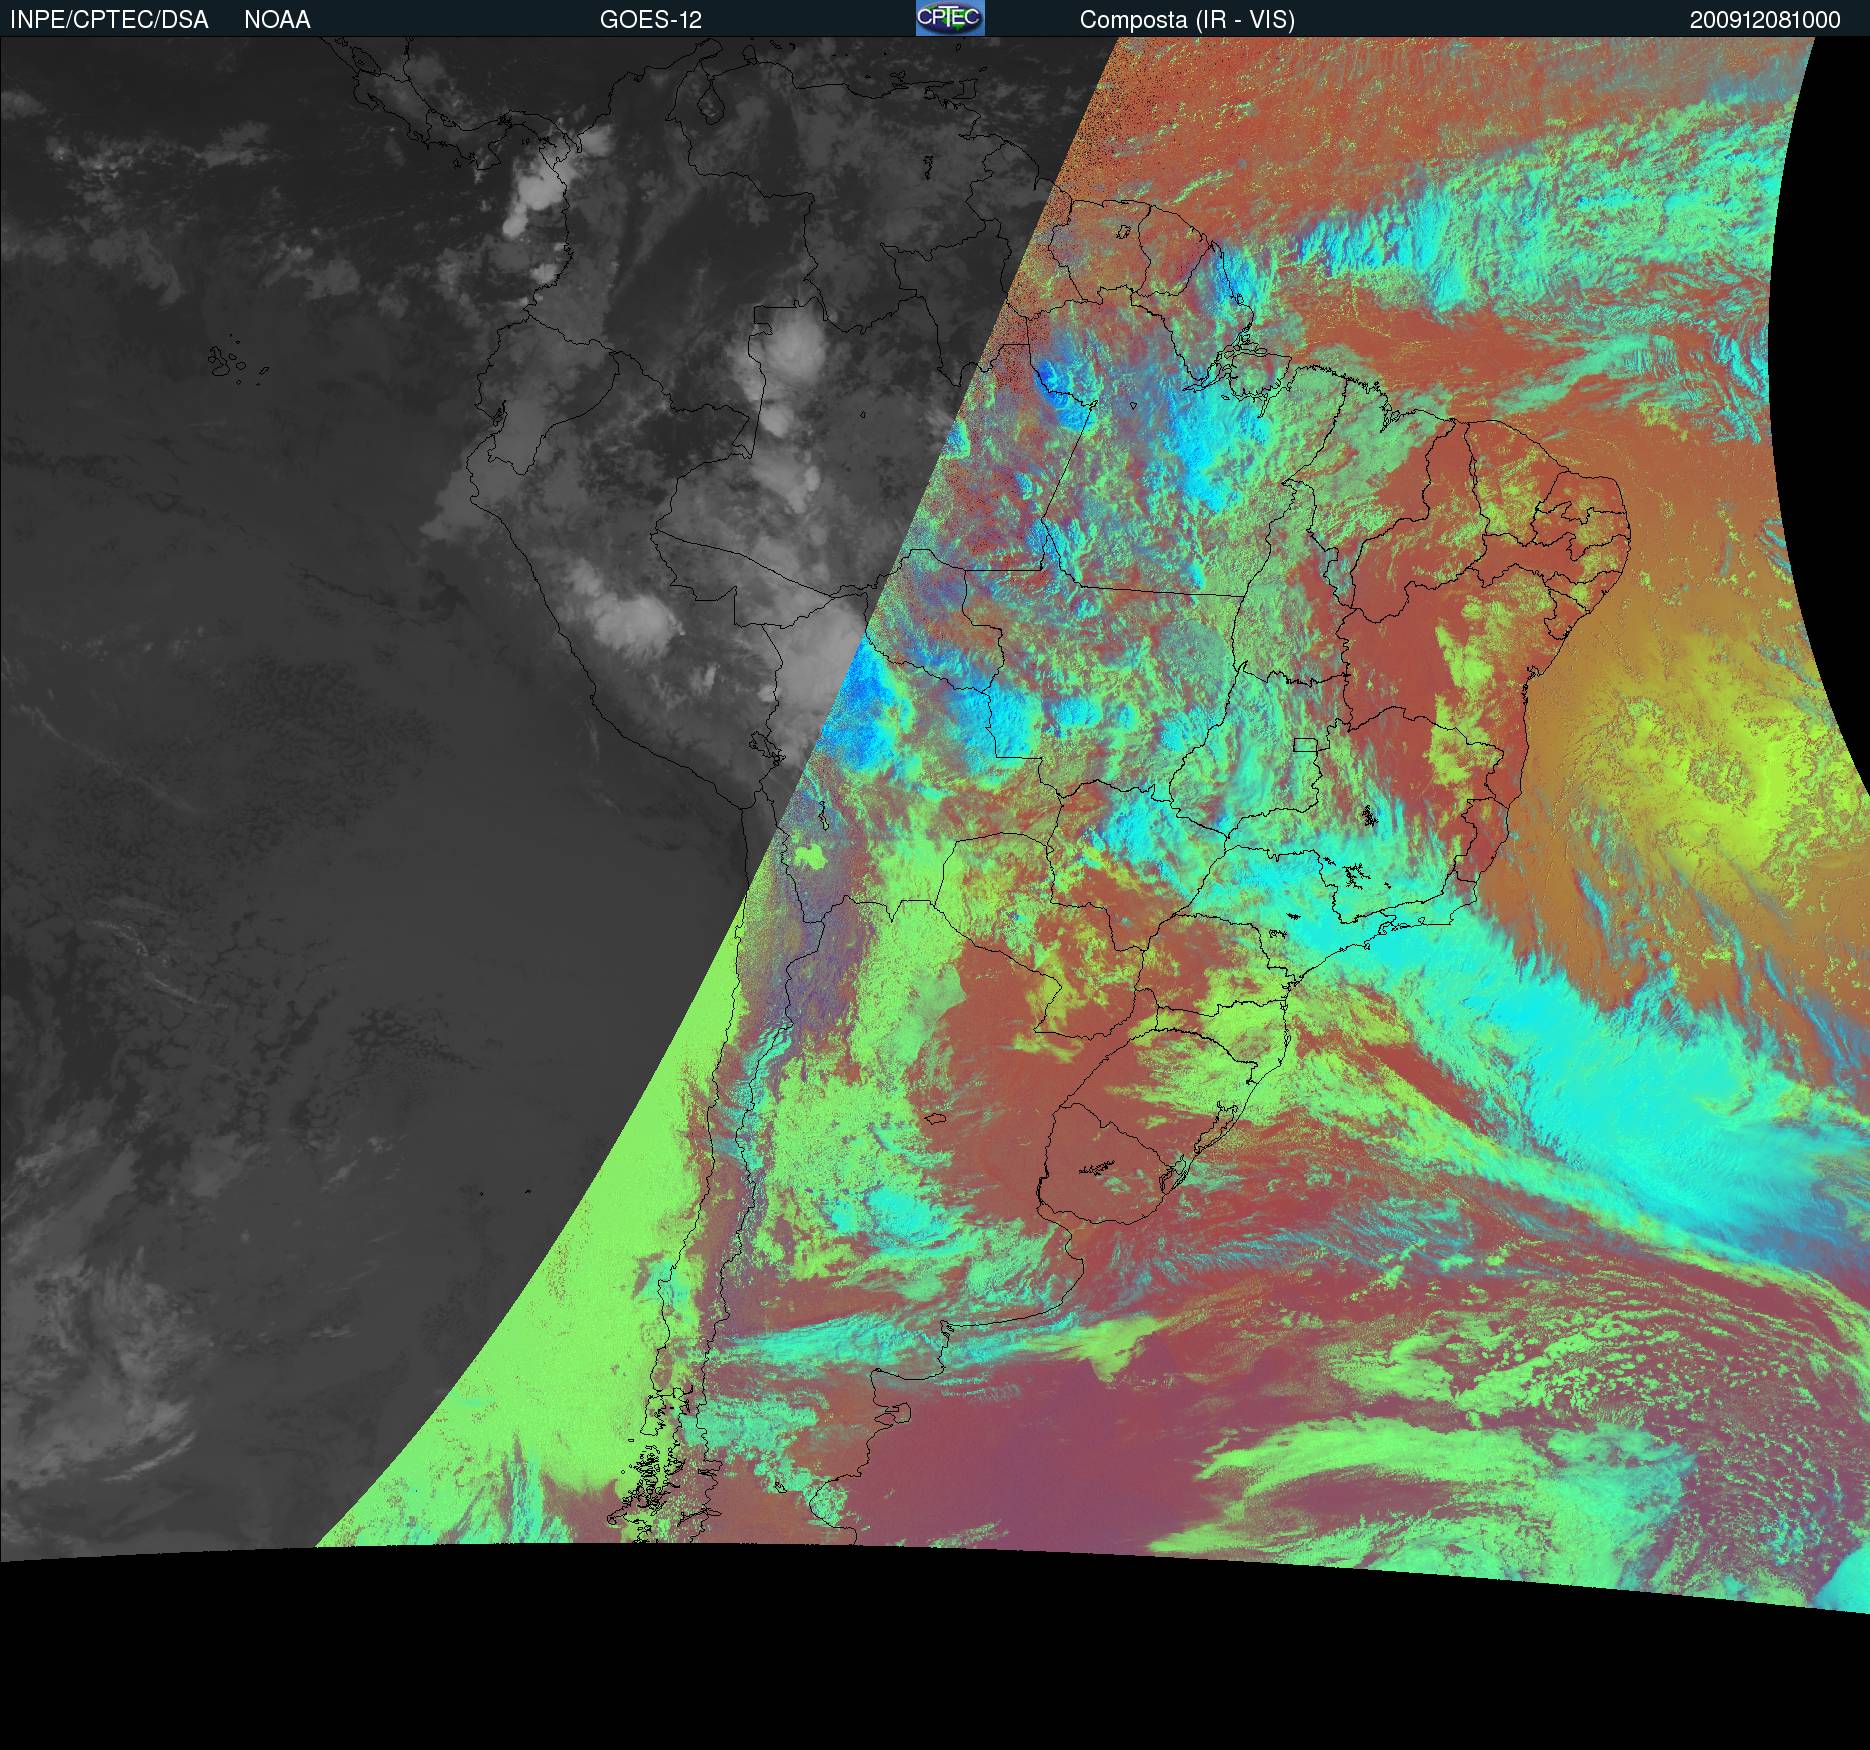Click the INPE/CPTEC/DSA header label

pyautogui.click(x=109, y=20)
